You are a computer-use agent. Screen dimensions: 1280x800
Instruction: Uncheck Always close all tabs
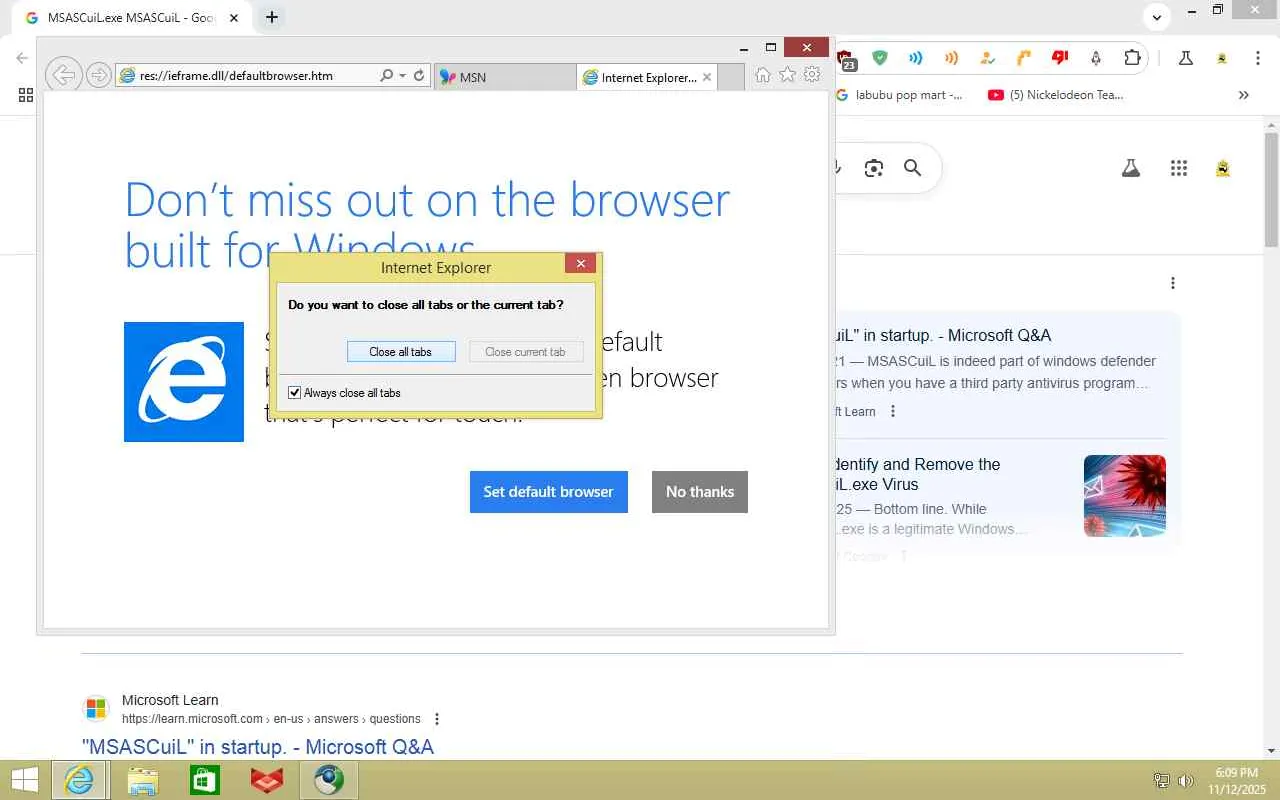[x=294, y=393]
